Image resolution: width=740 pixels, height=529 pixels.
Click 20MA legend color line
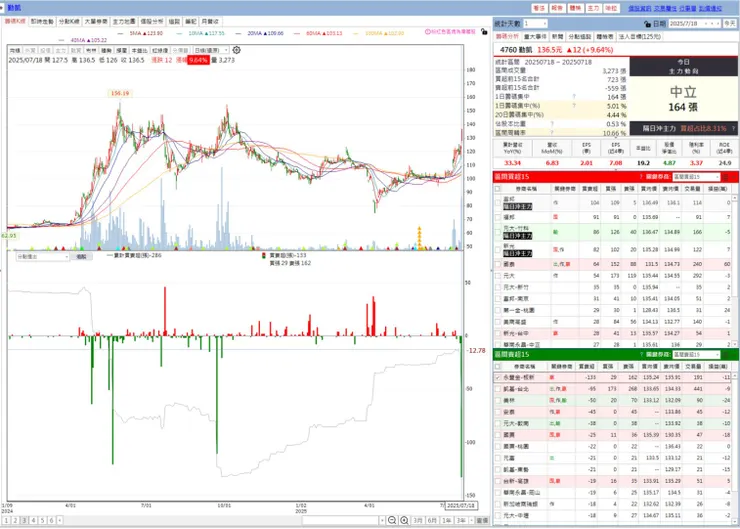coord(239,34)
